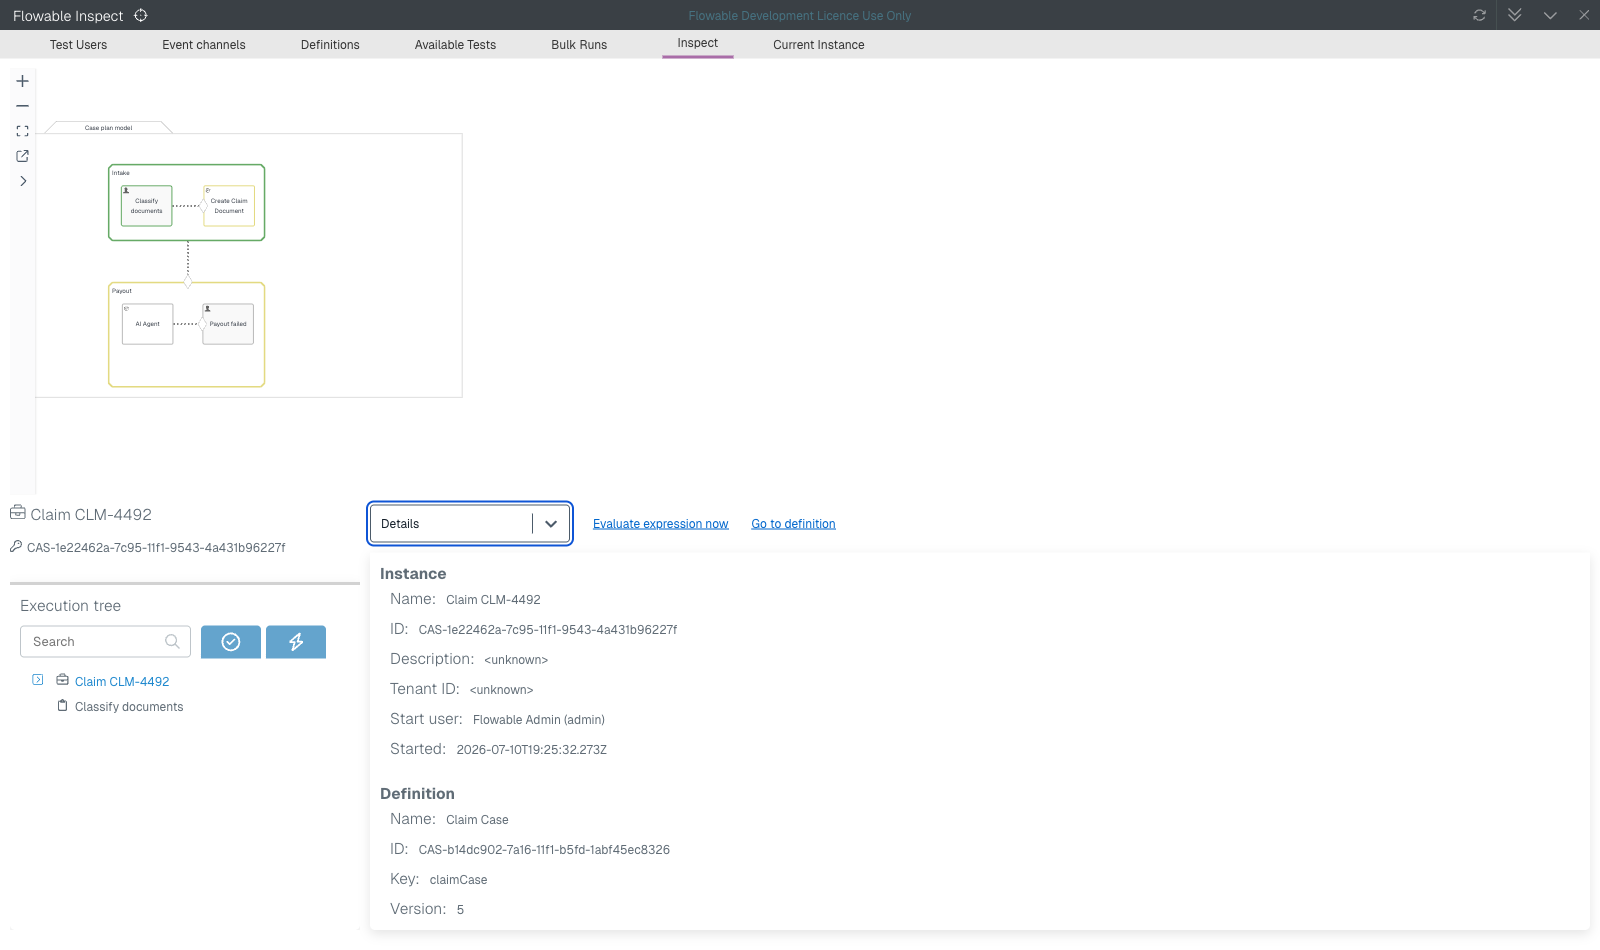1600x950 pixels.
Task: Open the Event channels tab
Action: click(204, 45)
